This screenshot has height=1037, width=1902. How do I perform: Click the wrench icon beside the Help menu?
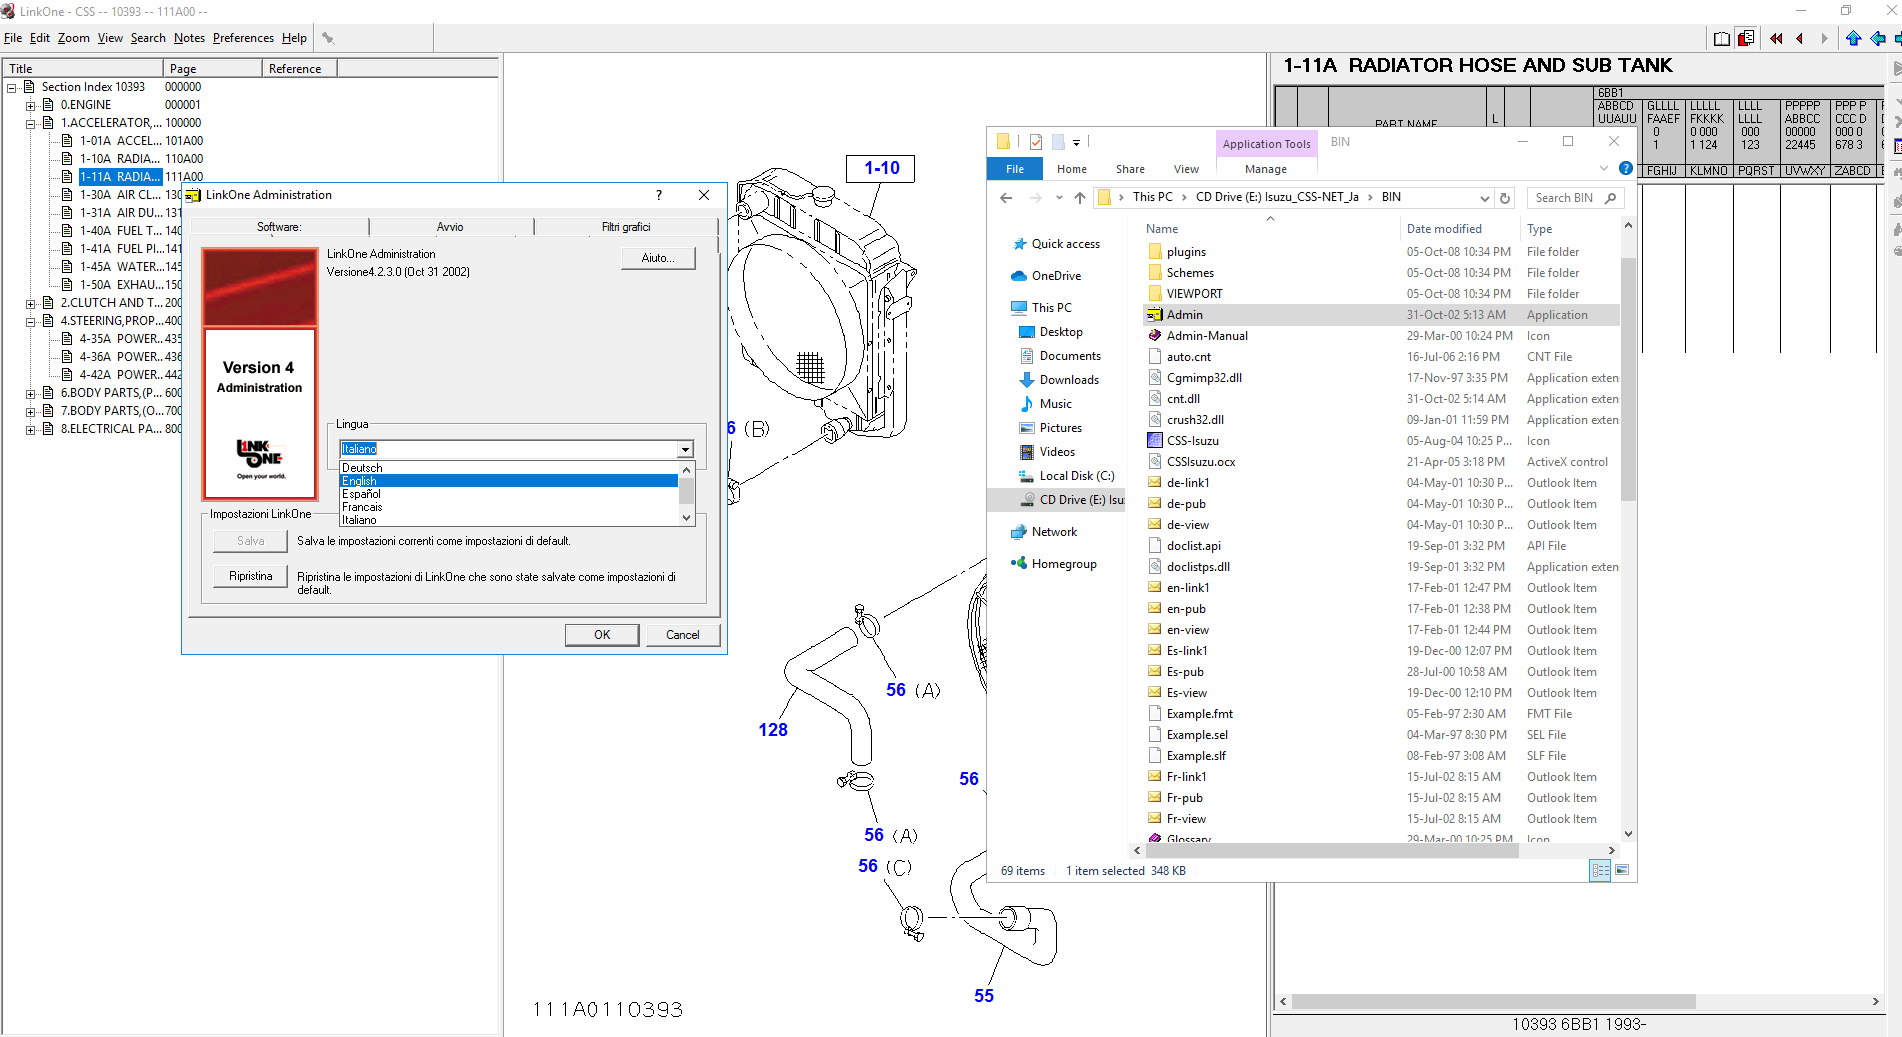pos(328,38)
